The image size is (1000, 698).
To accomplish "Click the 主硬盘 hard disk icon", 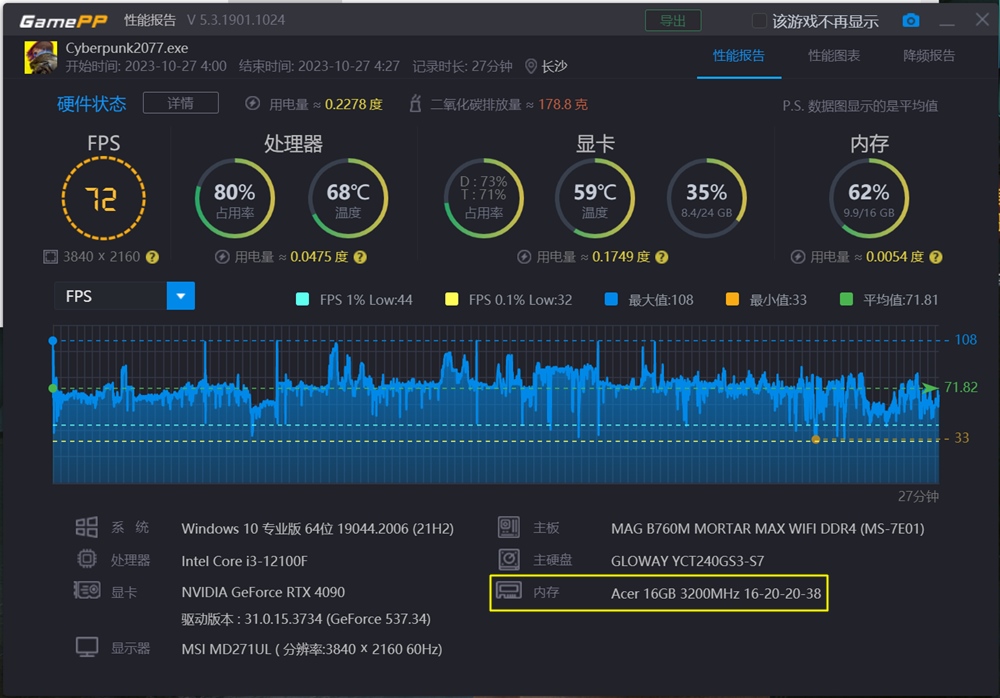I will 509,560.
